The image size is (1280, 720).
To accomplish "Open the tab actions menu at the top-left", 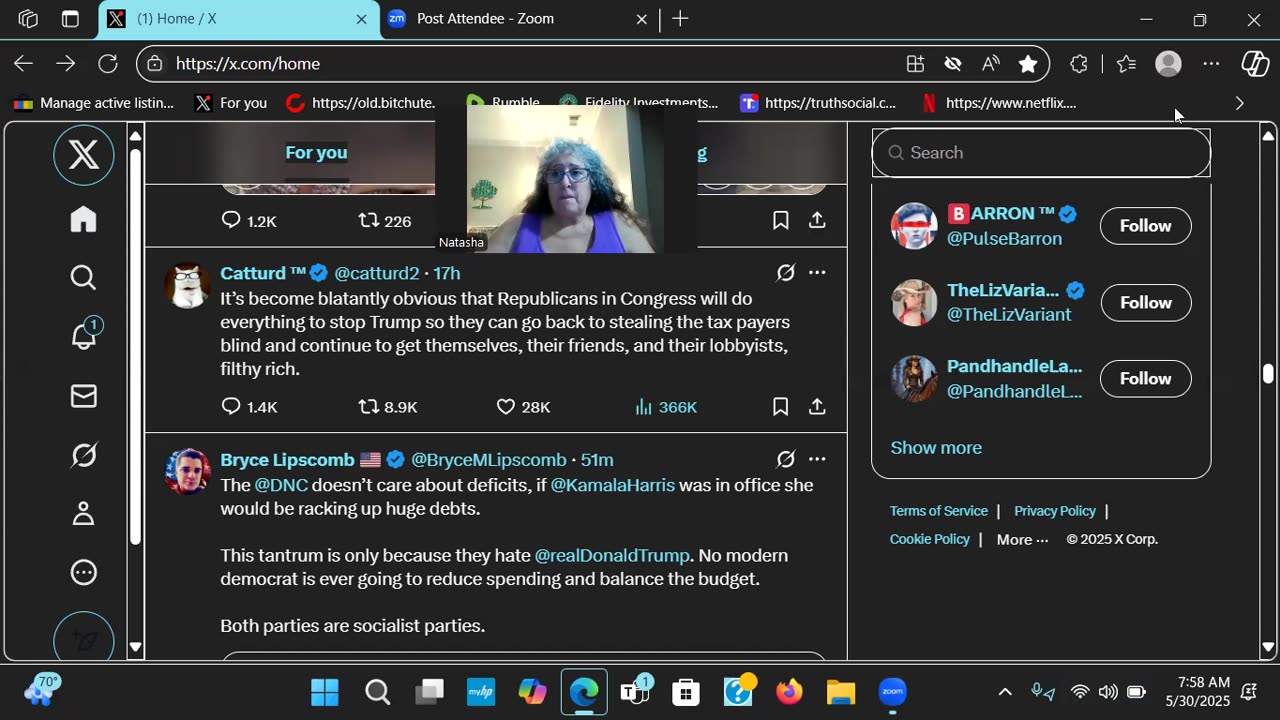I will coord(70,19).
